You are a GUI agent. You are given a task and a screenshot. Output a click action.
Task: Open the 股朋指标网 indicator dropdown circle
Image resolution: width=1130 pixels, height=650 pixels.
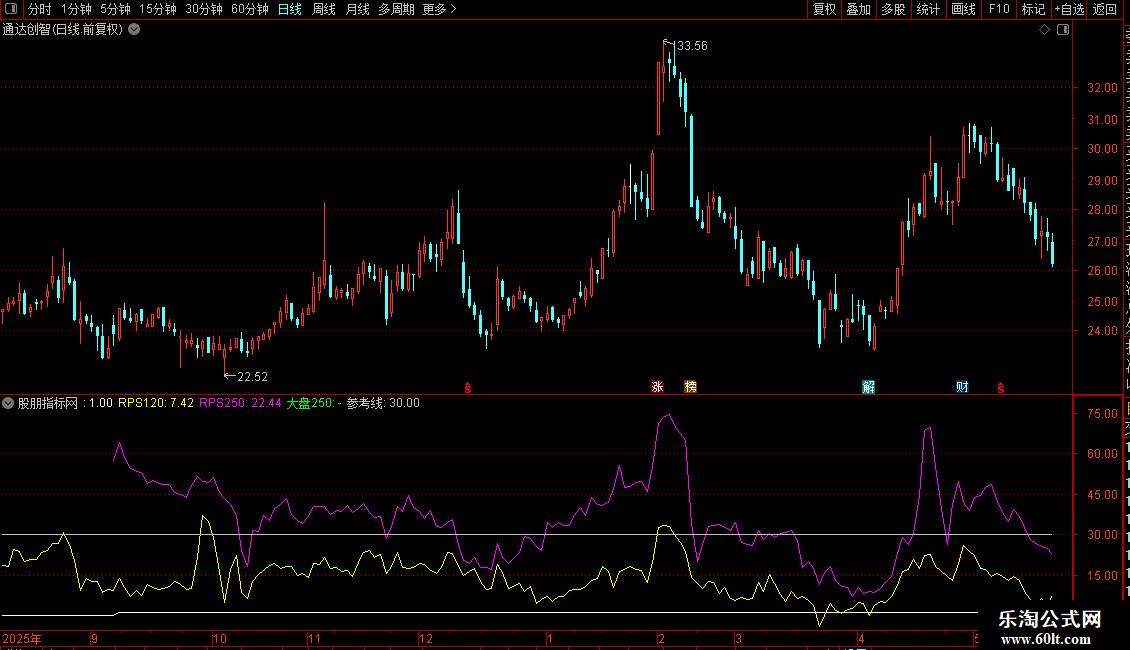[8, 404]
